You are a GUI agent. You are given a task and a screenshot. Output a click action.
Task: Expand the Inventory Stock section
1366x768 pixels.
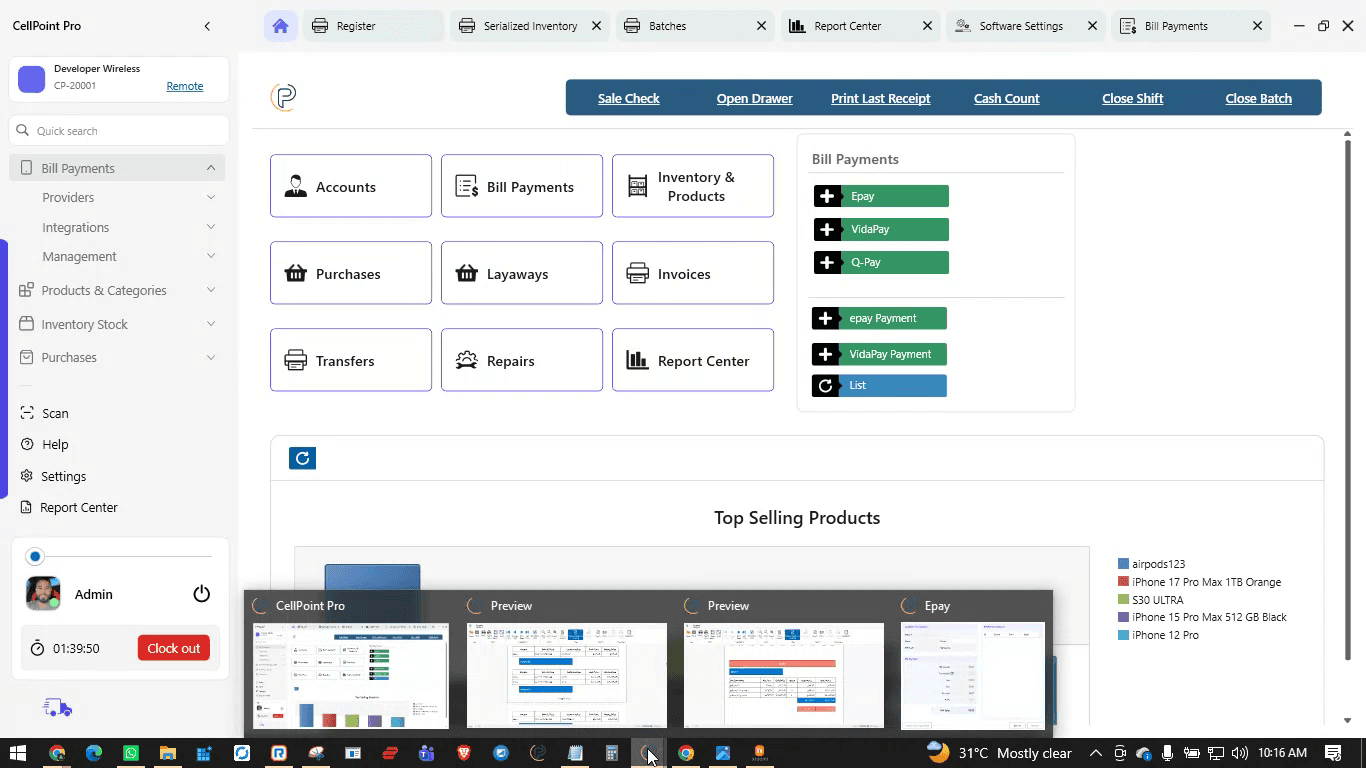211,324
